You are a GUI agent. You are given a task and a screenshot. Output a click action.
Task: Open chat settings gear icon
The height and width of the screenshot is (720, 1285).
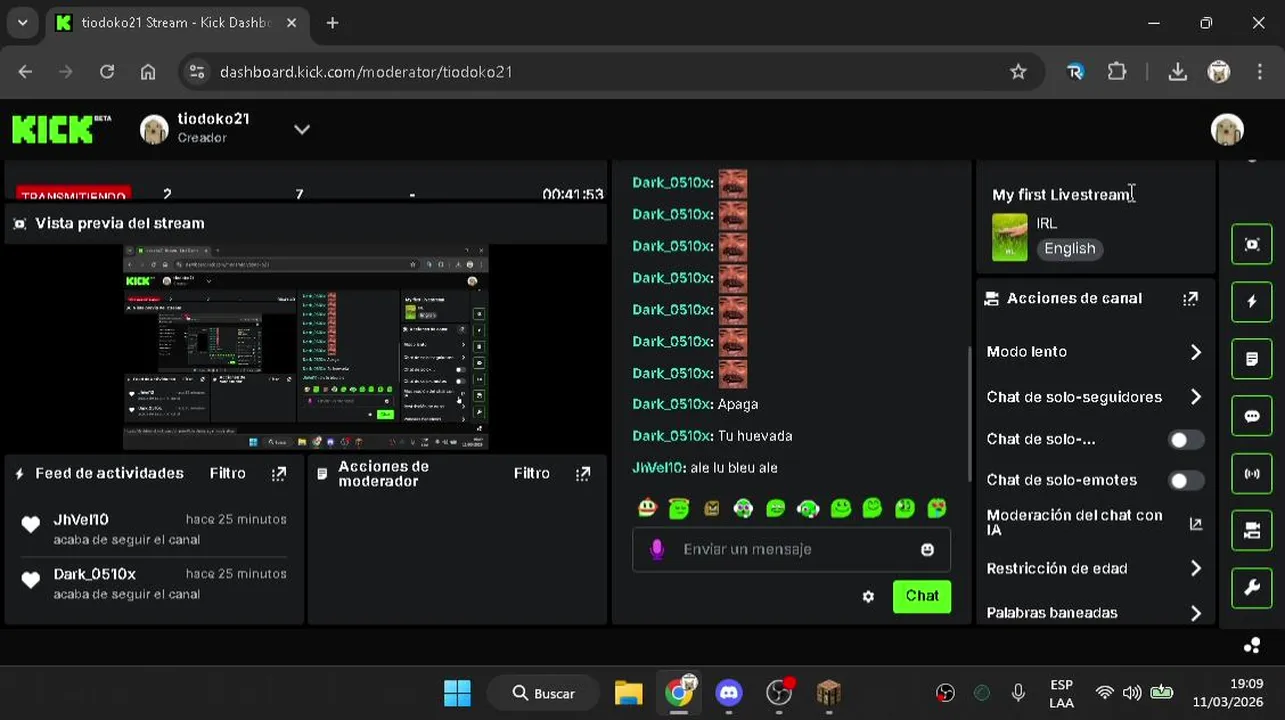coord(868,596)
